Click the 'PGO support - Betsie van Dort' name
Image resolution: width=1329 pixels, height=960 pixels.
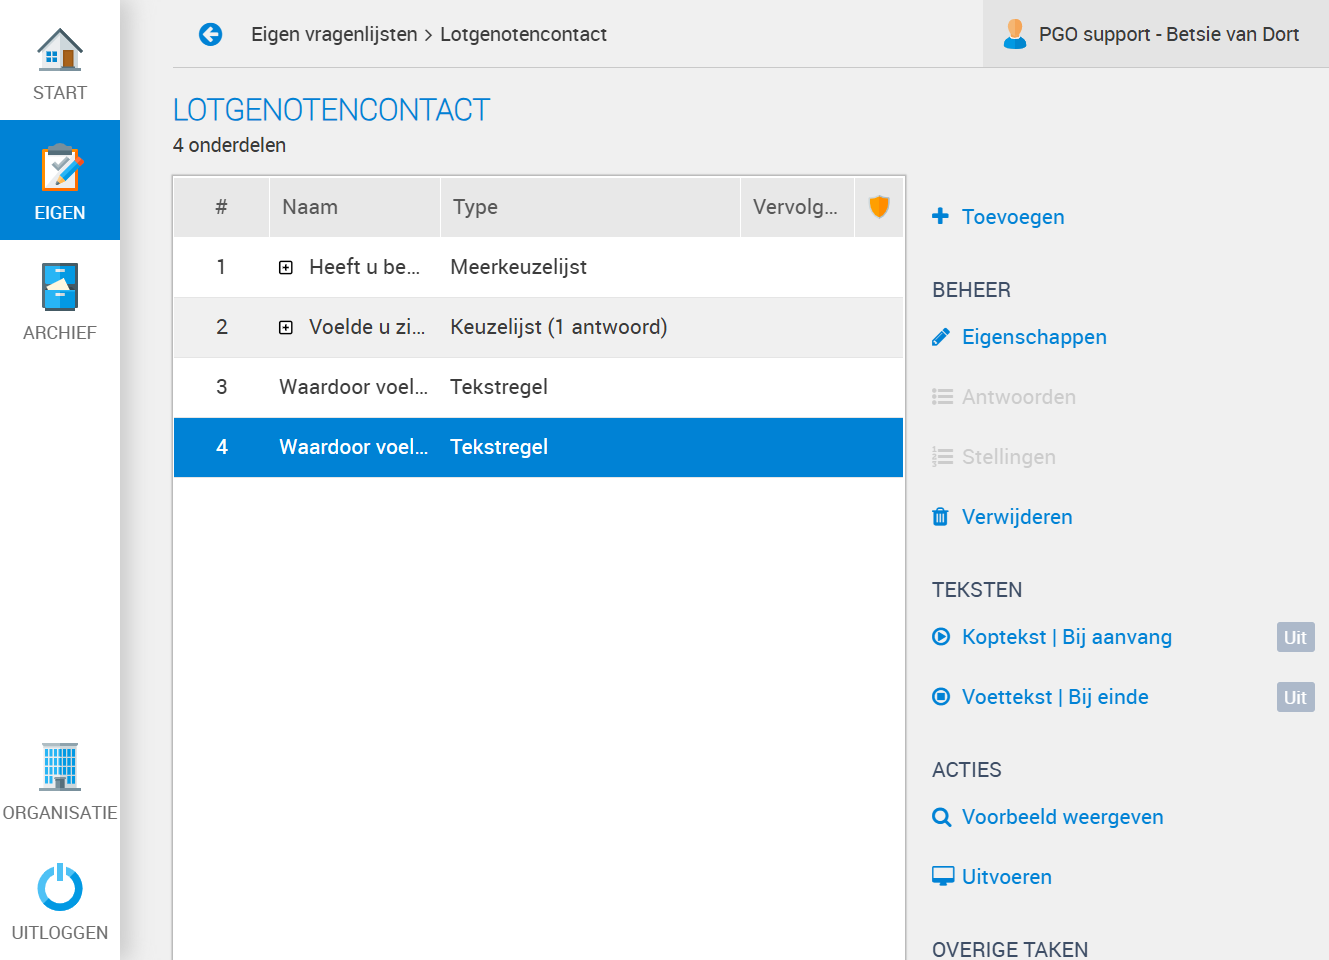(1169, 34)
